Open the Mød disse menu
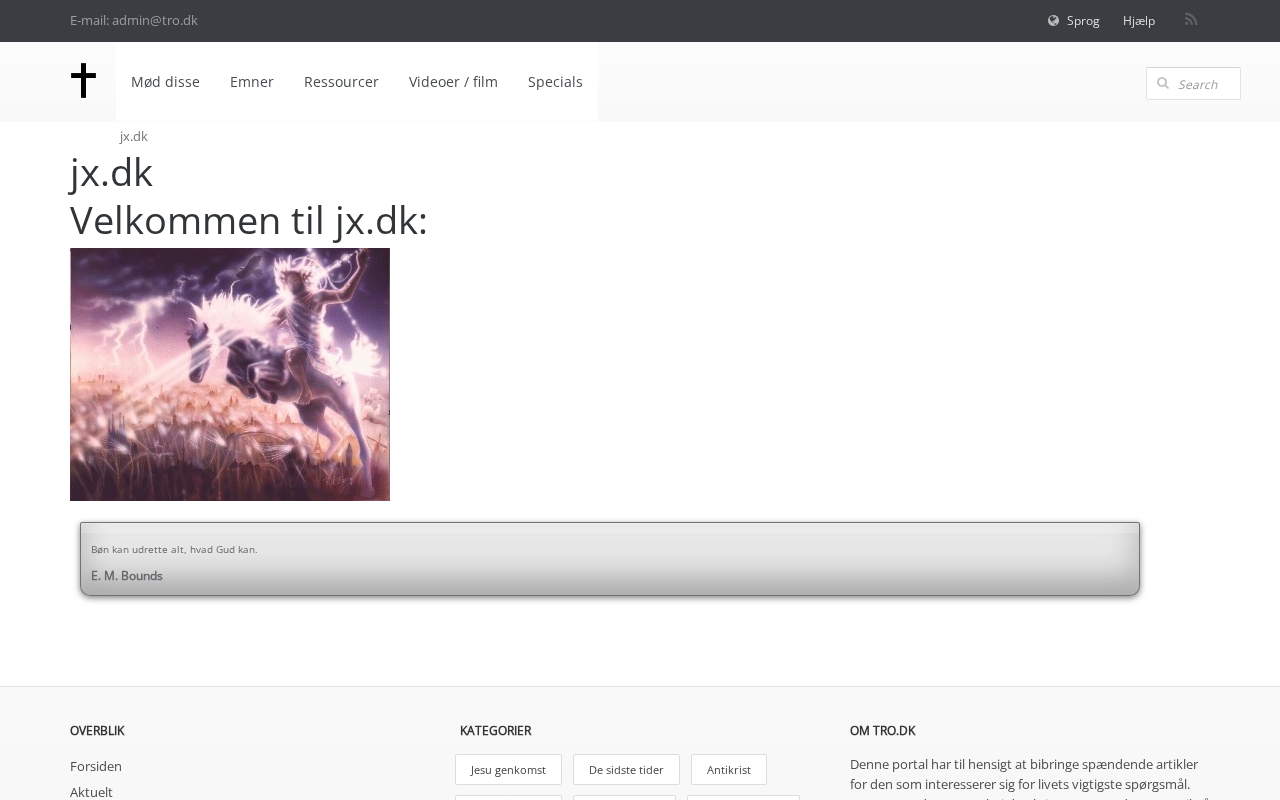 [x=165, y=82]
